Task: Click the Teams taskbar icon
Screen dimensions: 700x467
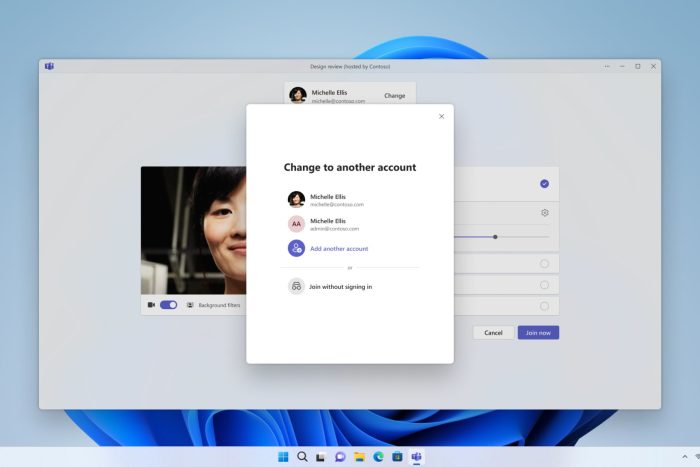Action: (417, 457)
